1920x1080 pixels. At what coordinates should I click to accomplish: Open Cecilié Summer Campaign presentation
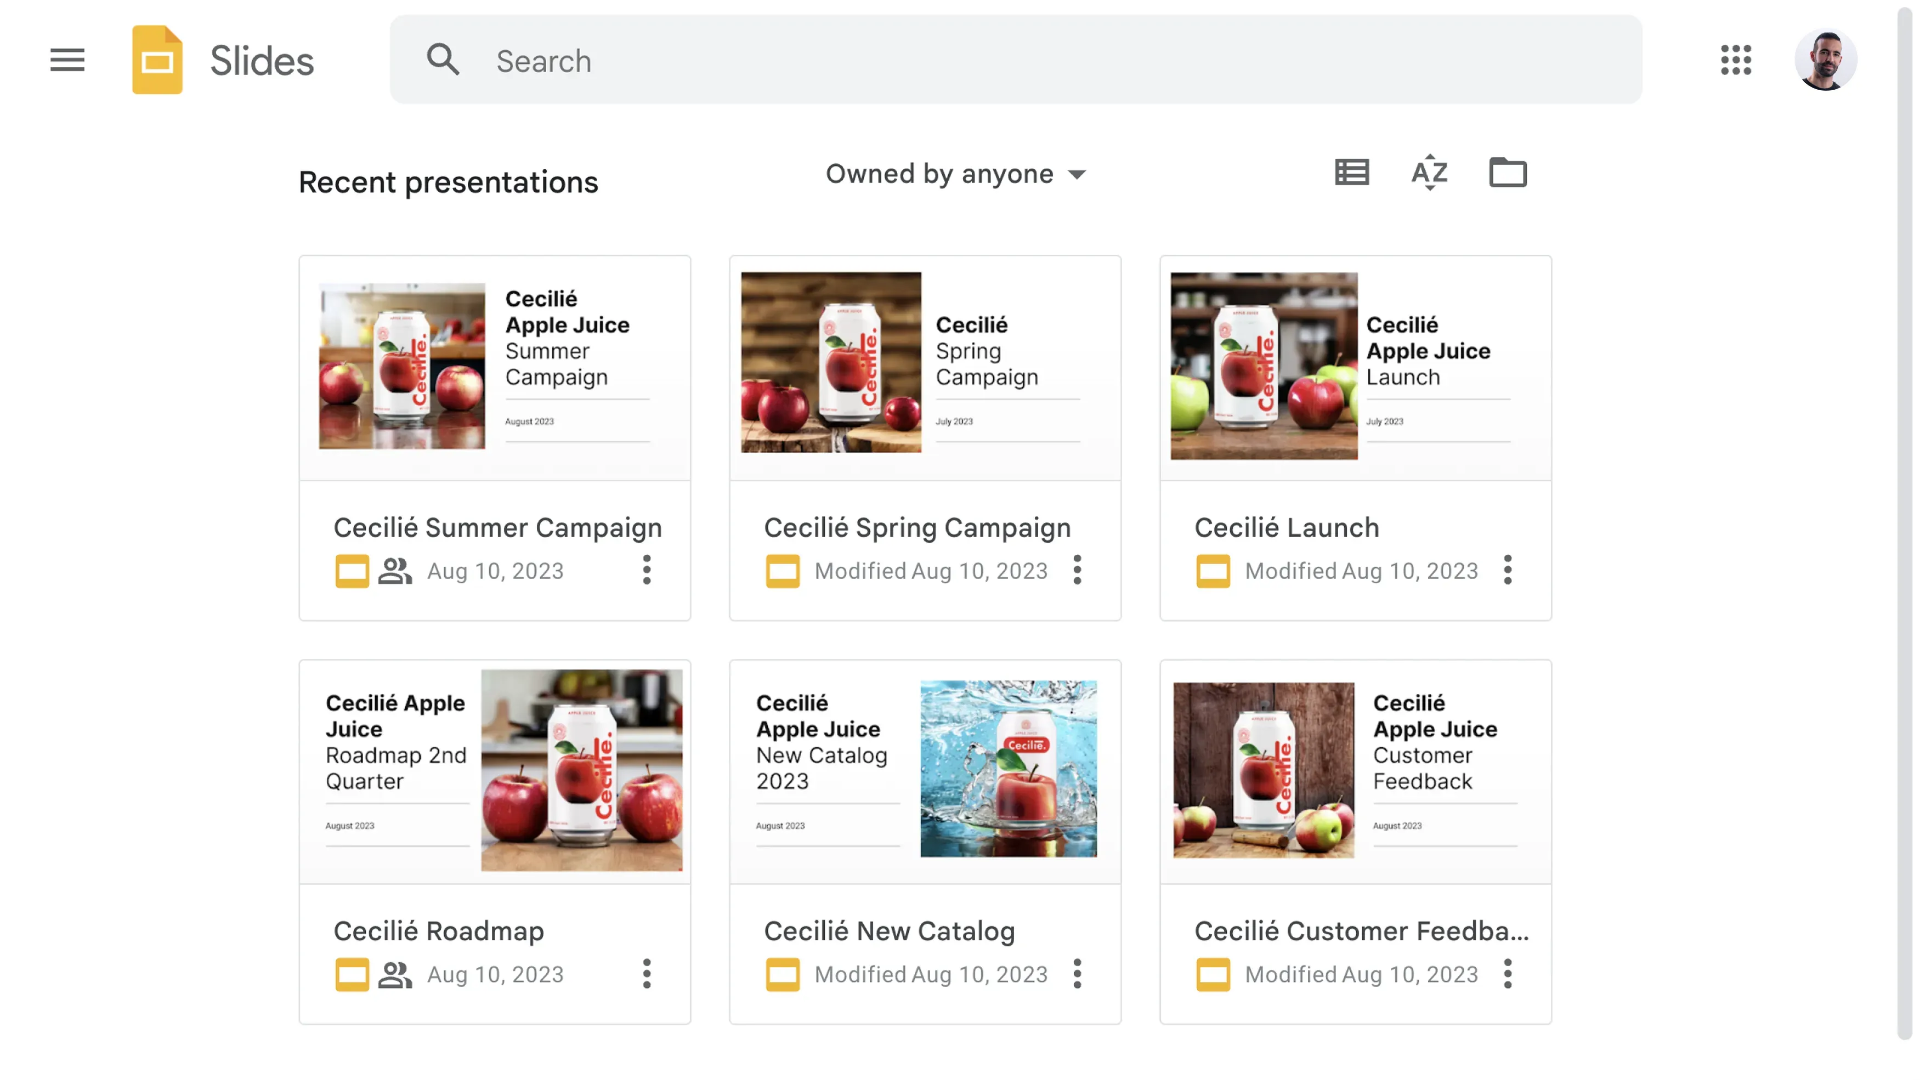click(x=497, y=527)
